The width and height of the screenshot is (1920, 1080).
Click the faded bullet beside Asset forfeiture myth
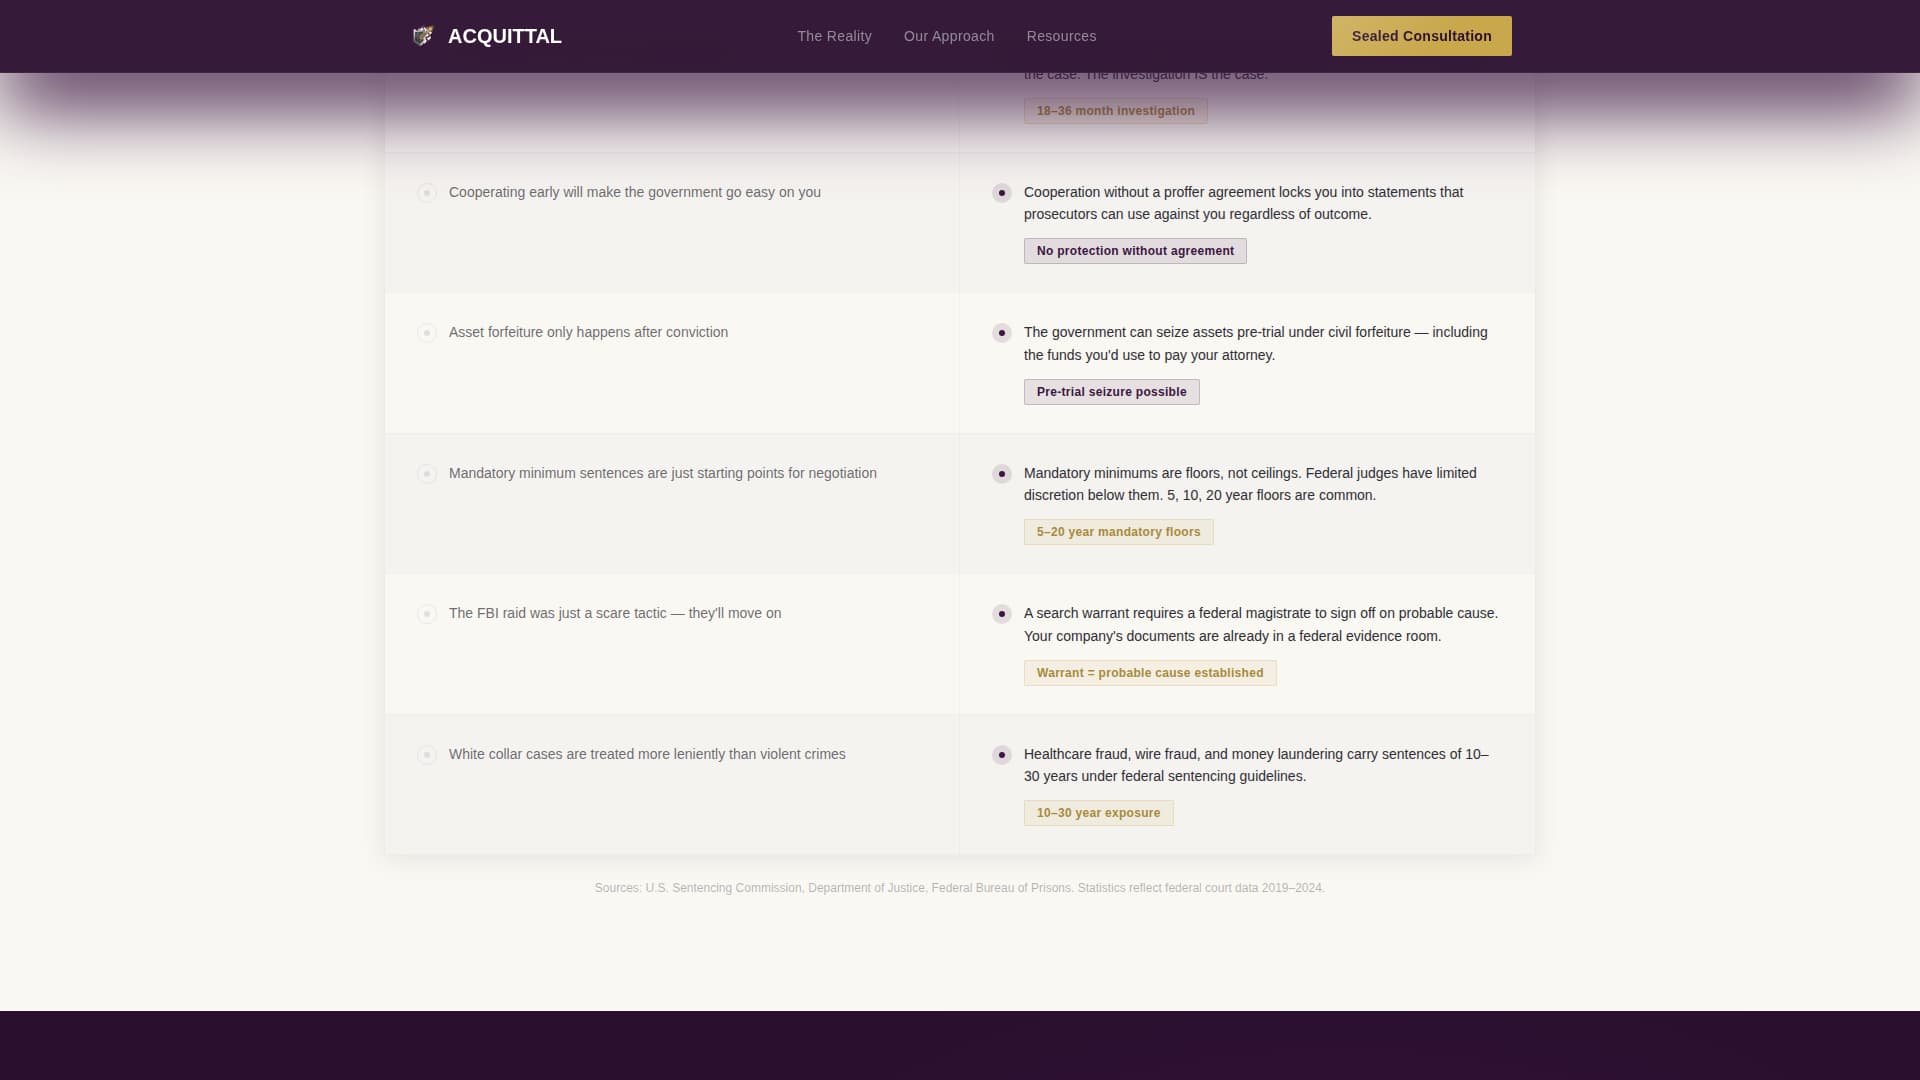[427, 333]
